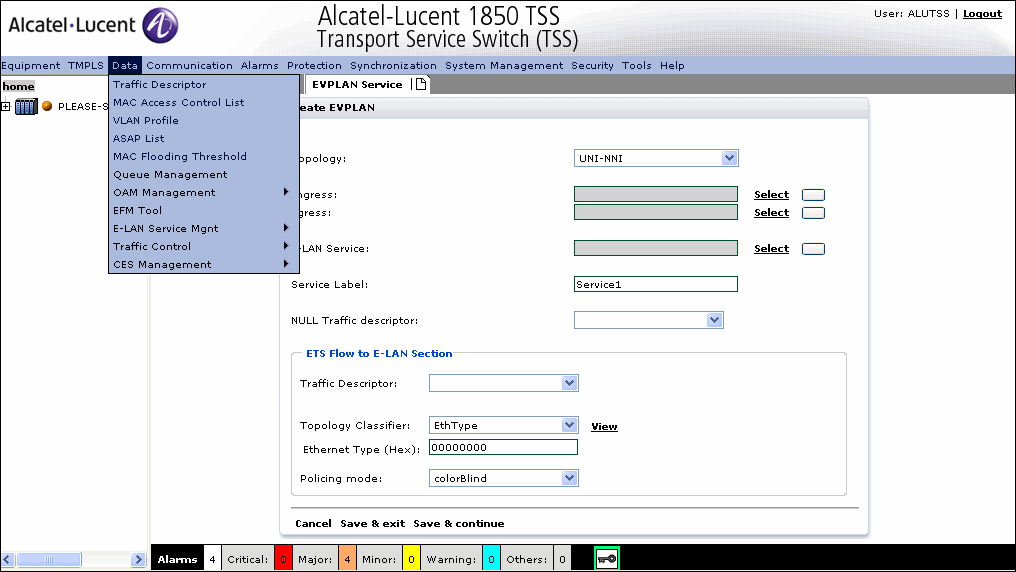Viewport: 1016px width, 572px height.
Task: Open the Communication menu
Action: (x=189, y=65)
